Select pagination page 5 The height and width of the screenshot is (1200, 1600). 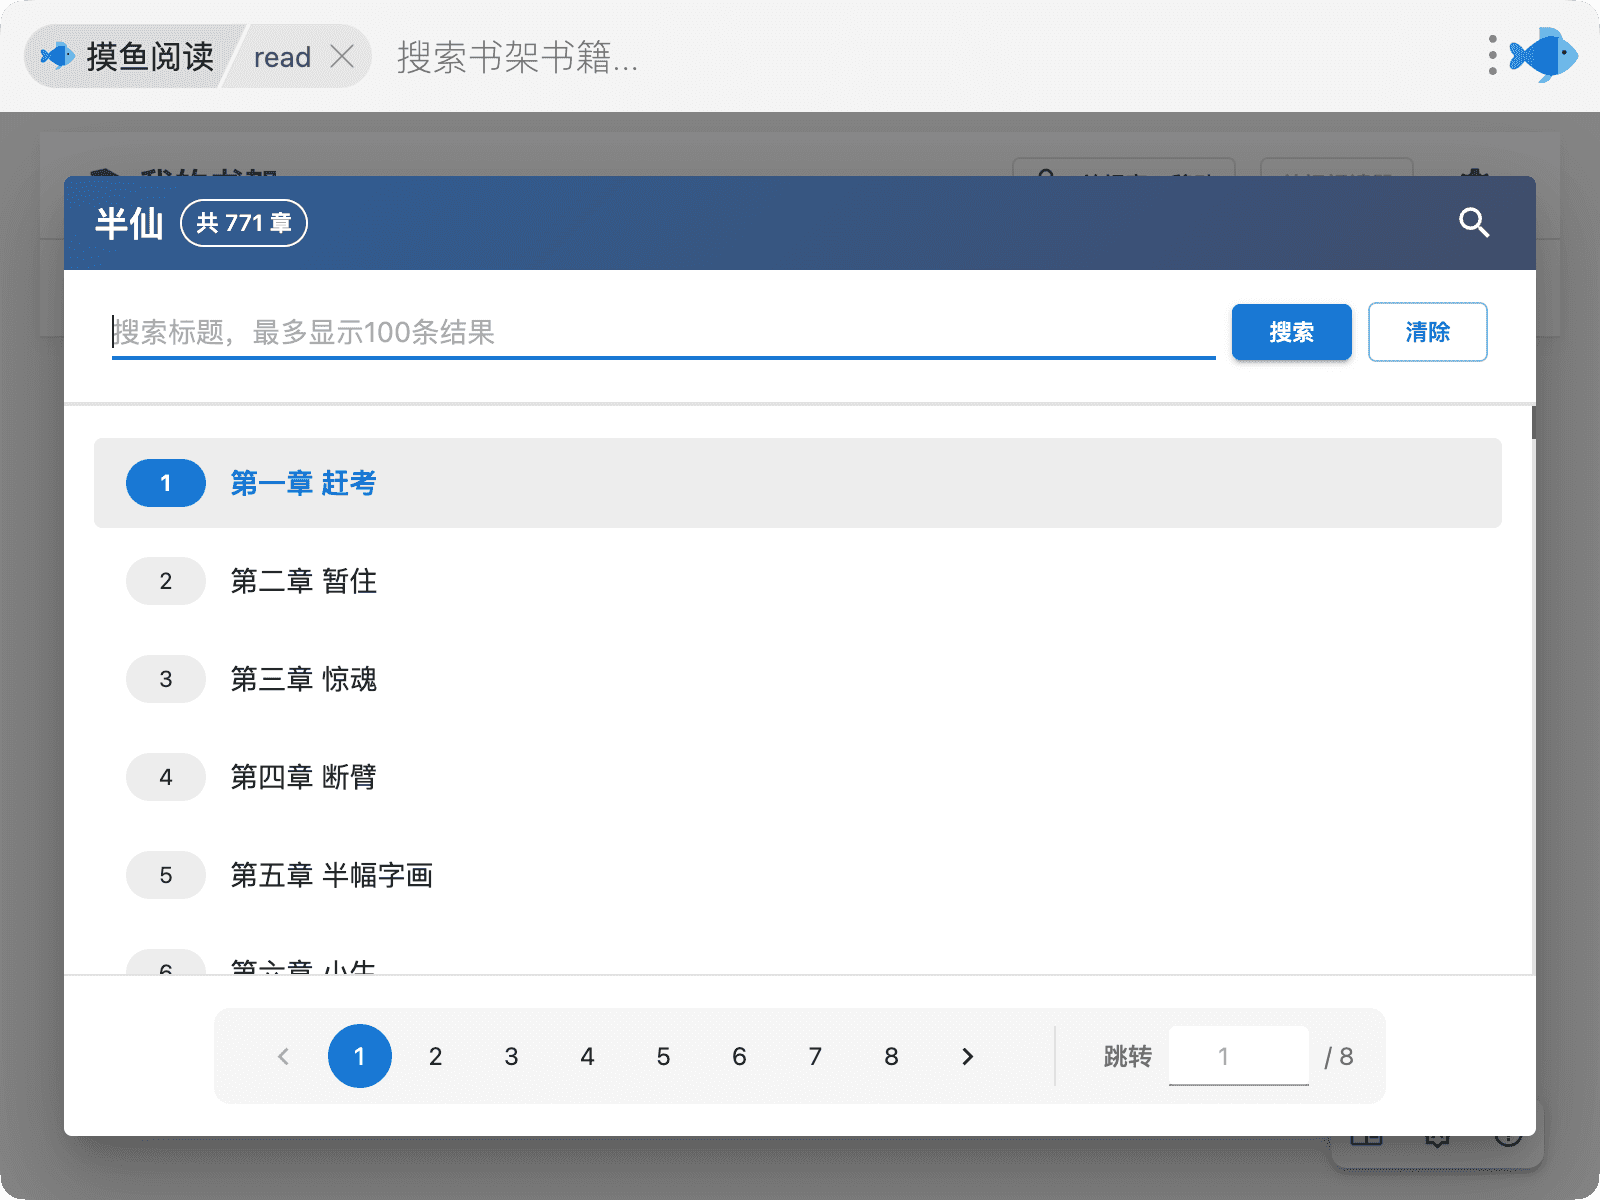click(x=663, y=1057)
